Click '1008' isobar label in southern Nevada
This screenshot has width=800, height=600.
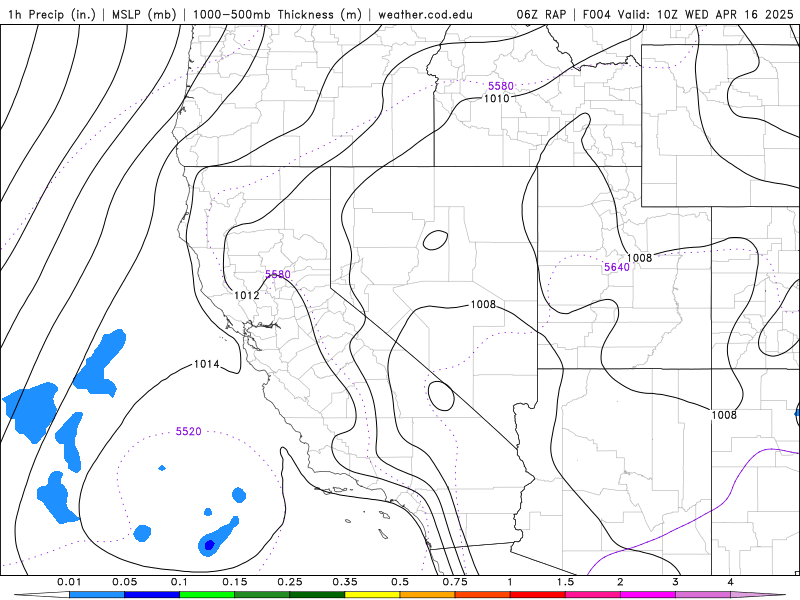(x=483, y=305)
